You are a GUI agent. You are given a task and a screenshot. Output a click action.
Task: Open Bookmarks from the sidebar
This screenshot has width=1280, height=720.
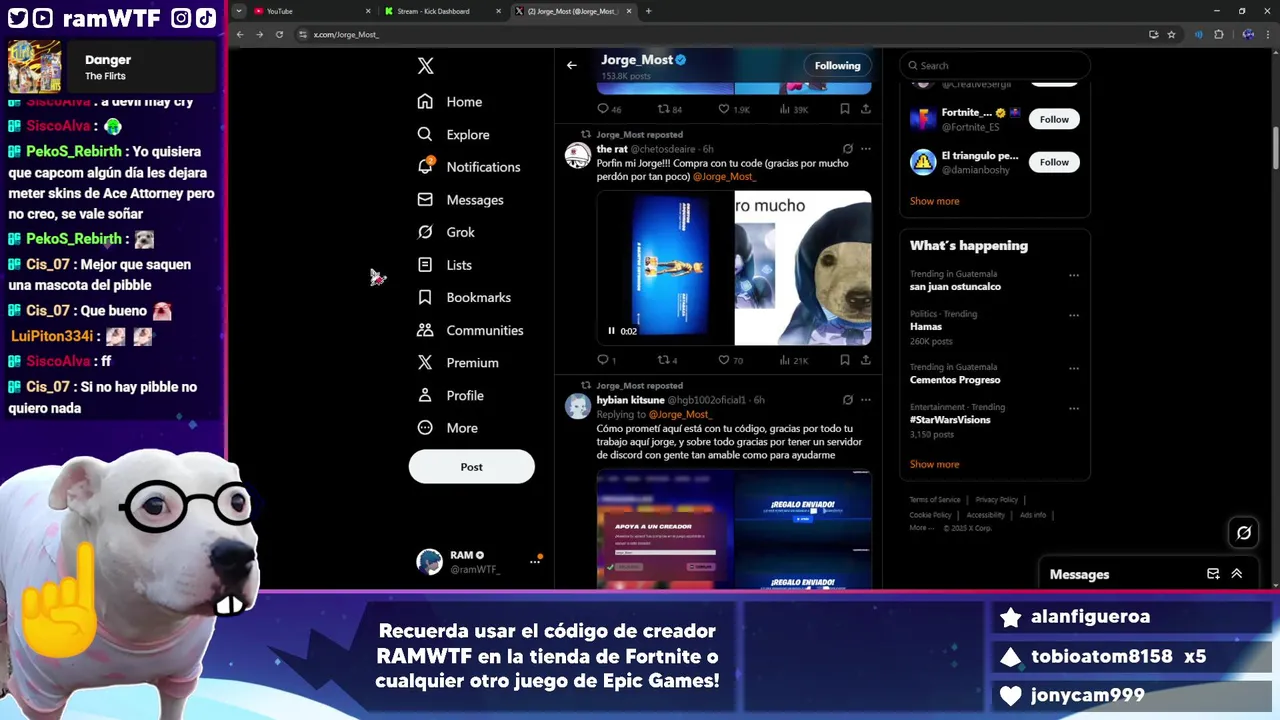(x=464, y=297)
